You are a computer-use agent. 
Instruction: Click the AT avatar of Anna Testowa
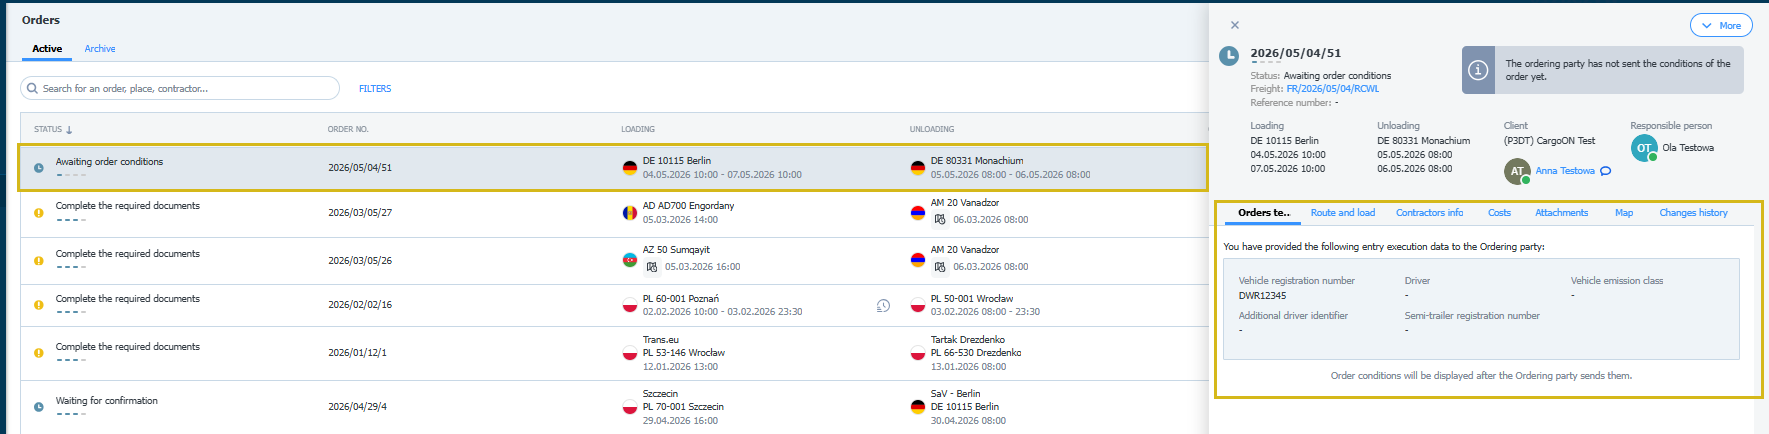1517,171
